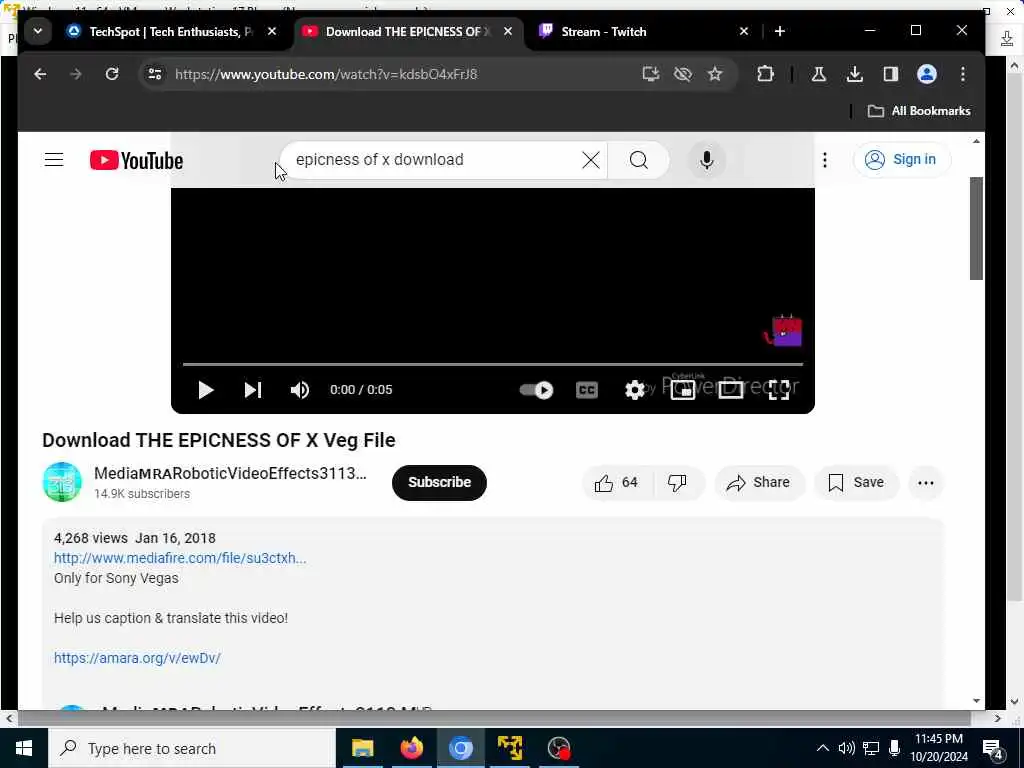Screen dimensions: 1024x768
Task: Enter full screen mode
Action: click(x=778, y=390)
